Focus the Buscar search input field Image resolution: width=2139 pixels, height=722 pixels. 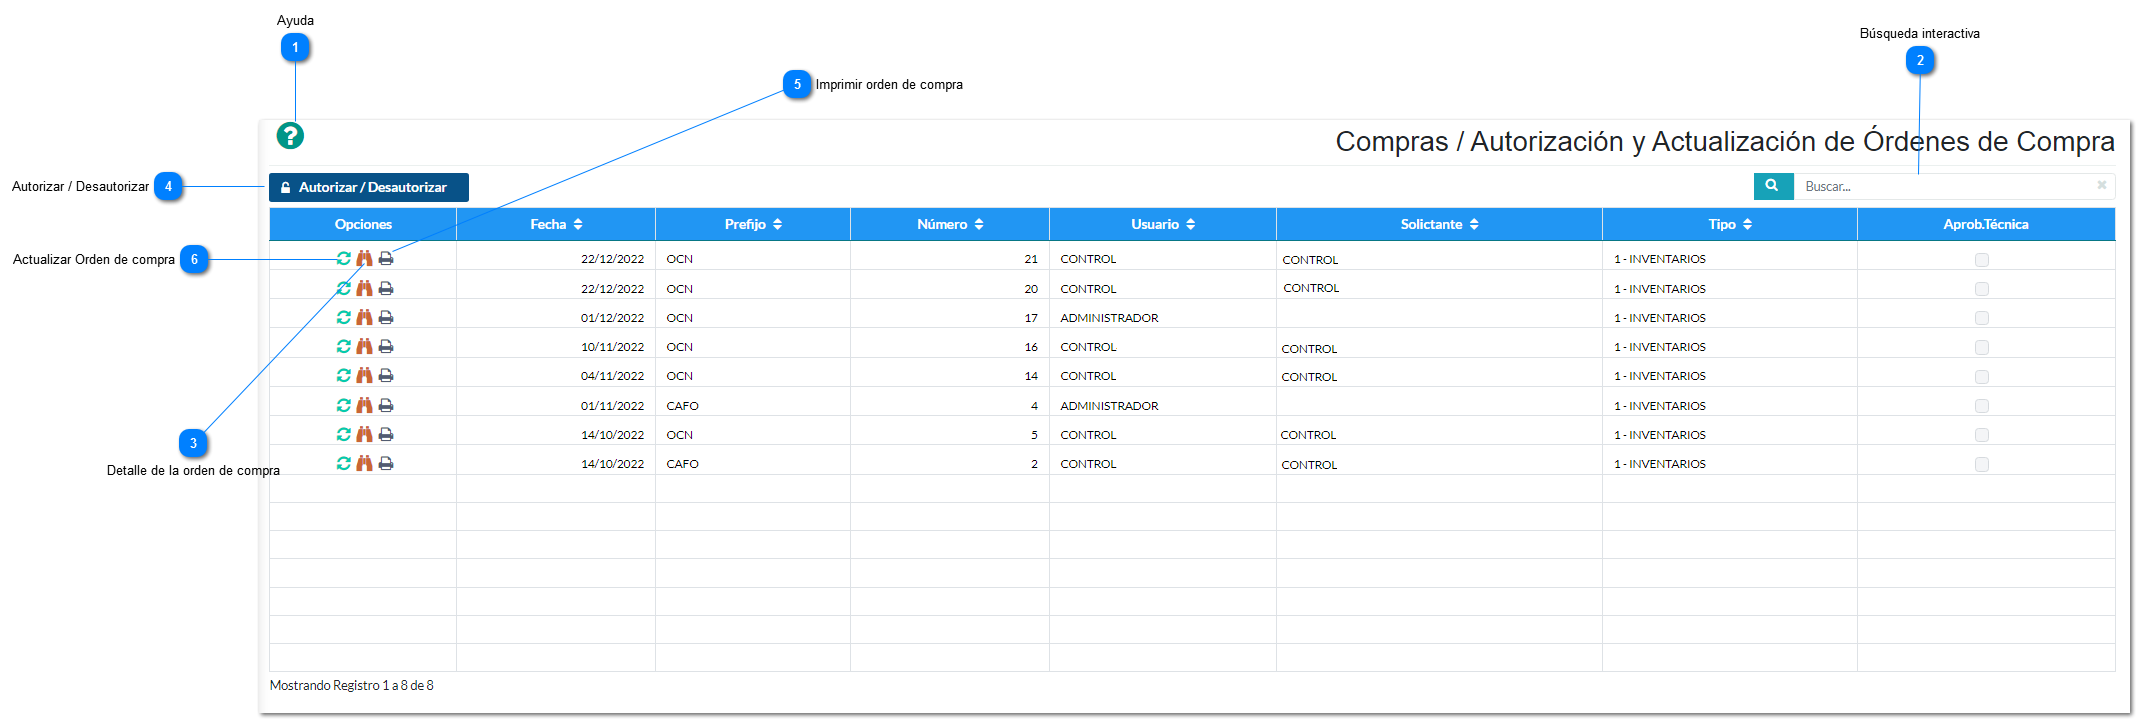click(1954, 186)
